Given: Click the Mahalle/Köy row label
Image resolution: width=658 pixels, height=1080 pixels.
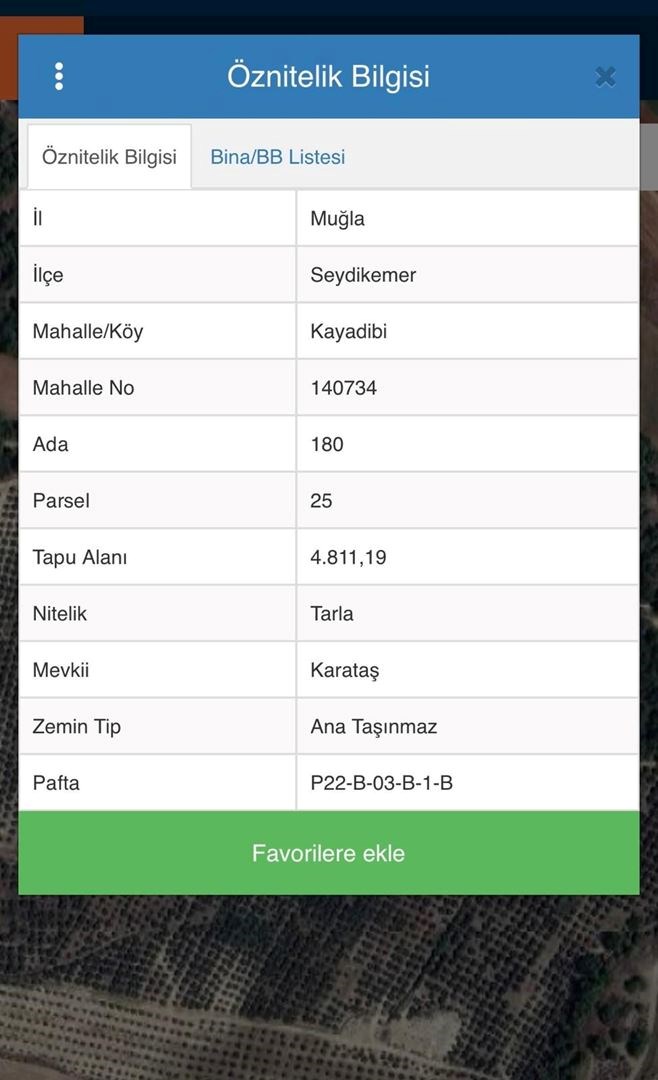Looking at the screenshot, I should (88, 331).
